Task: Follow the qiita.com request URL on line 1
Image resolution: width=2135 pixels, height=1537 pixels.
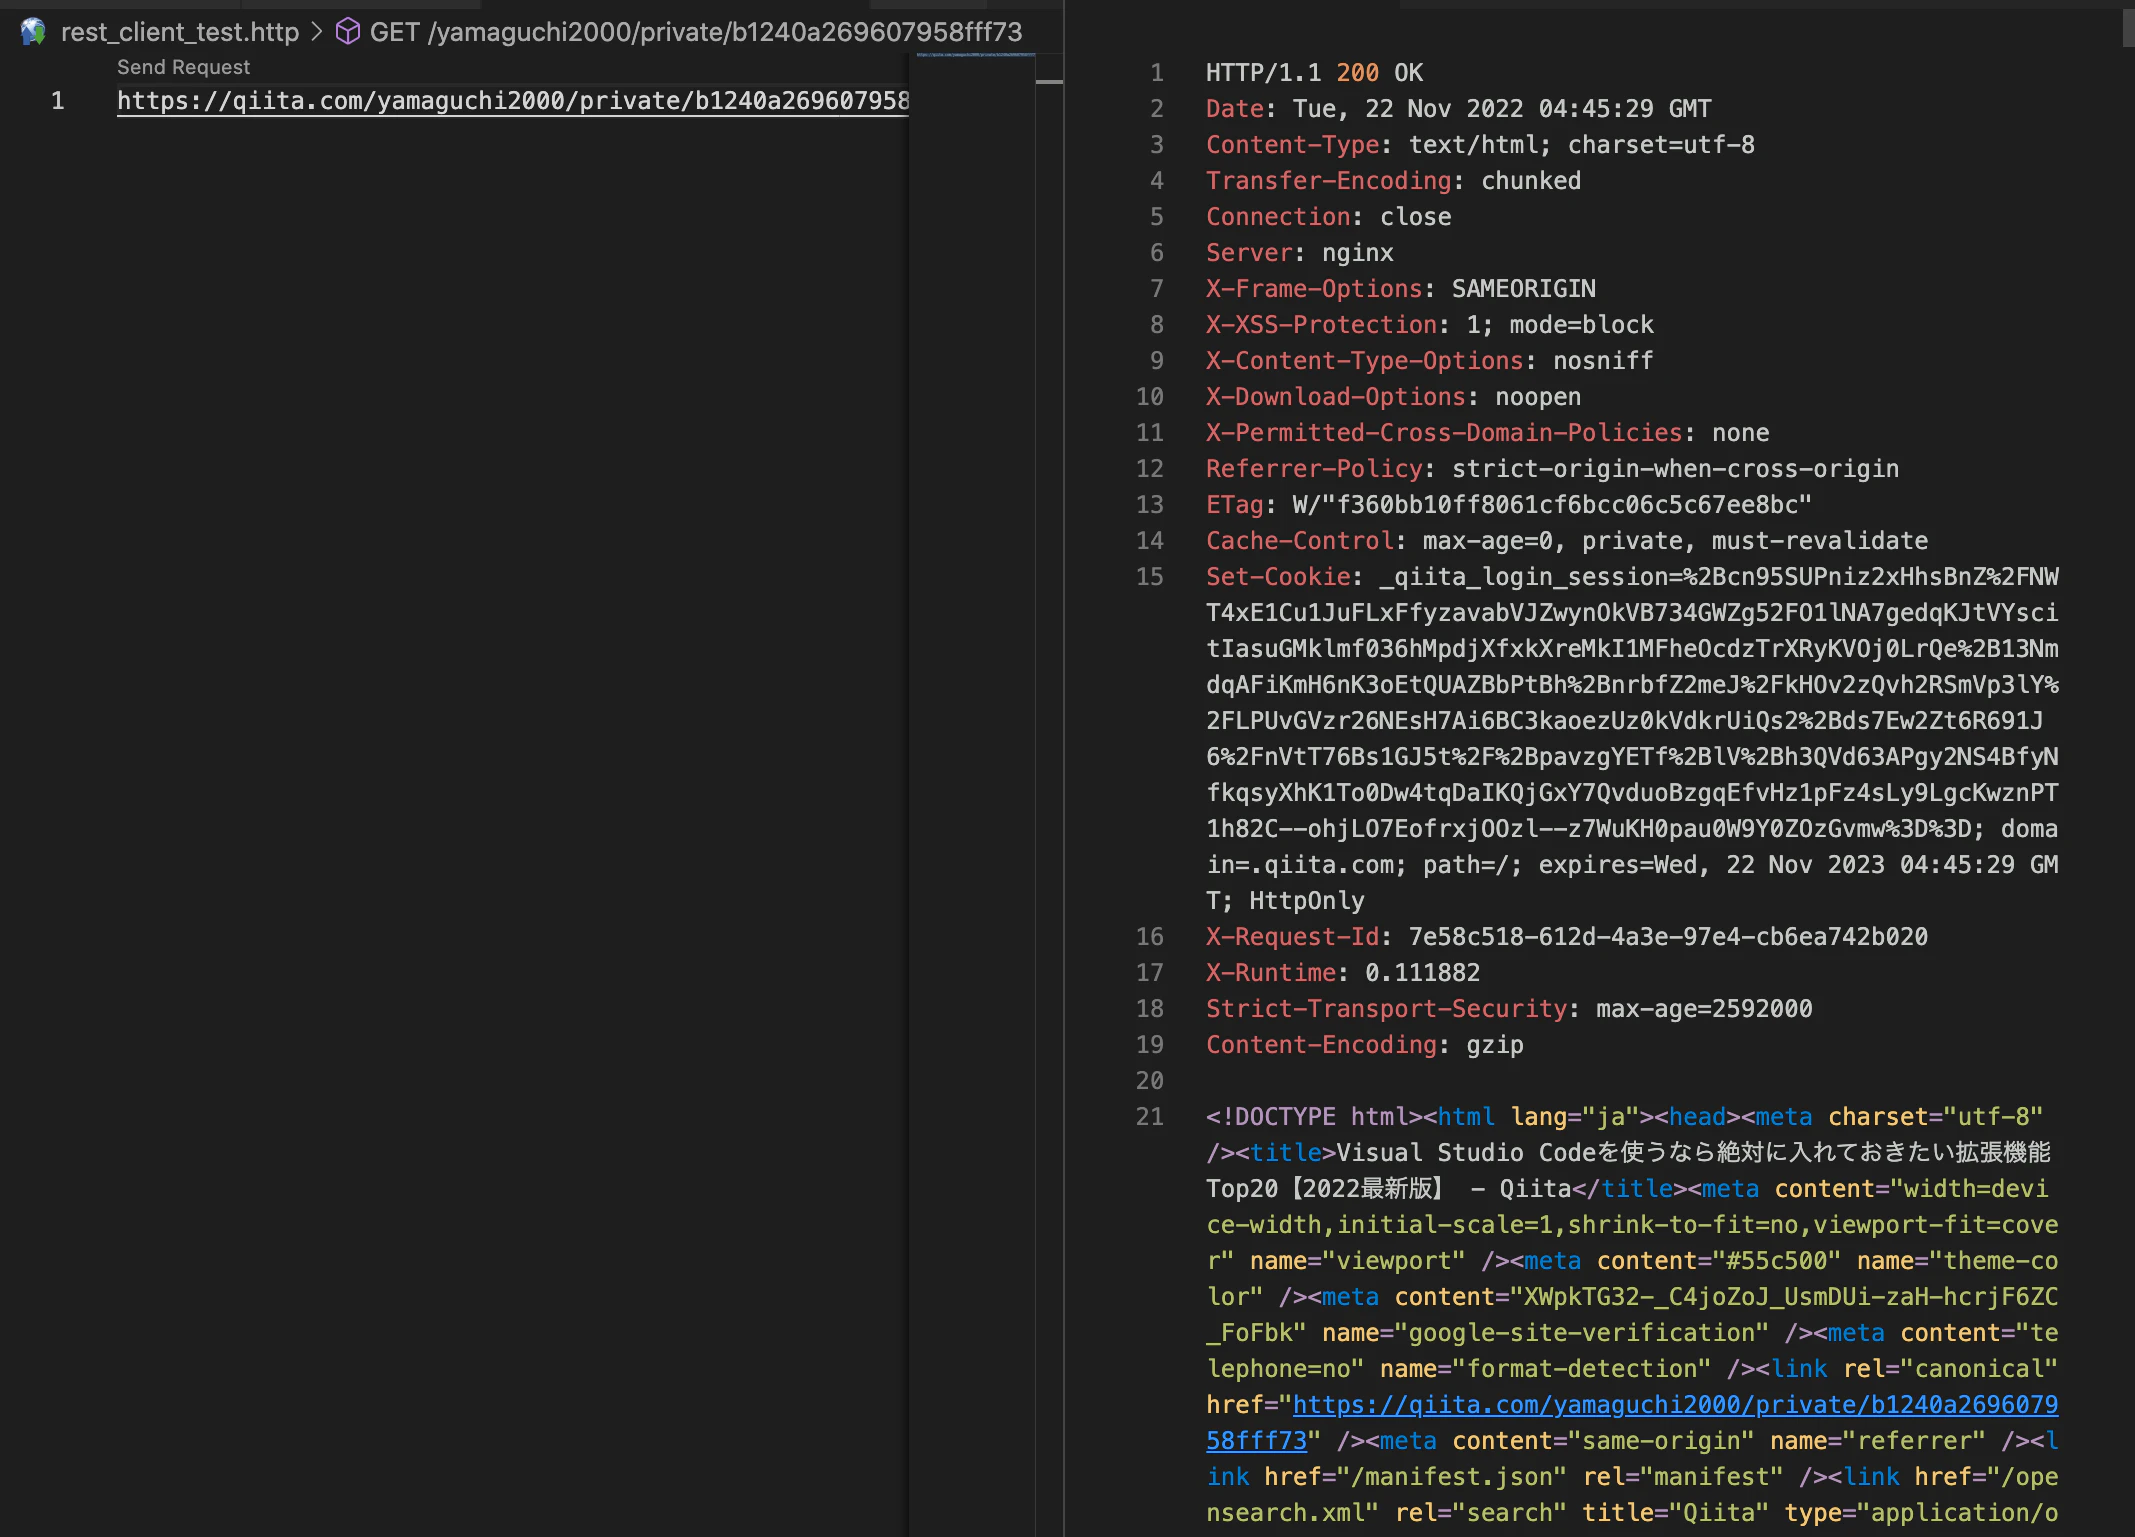Action: click(x=513, y=101)
